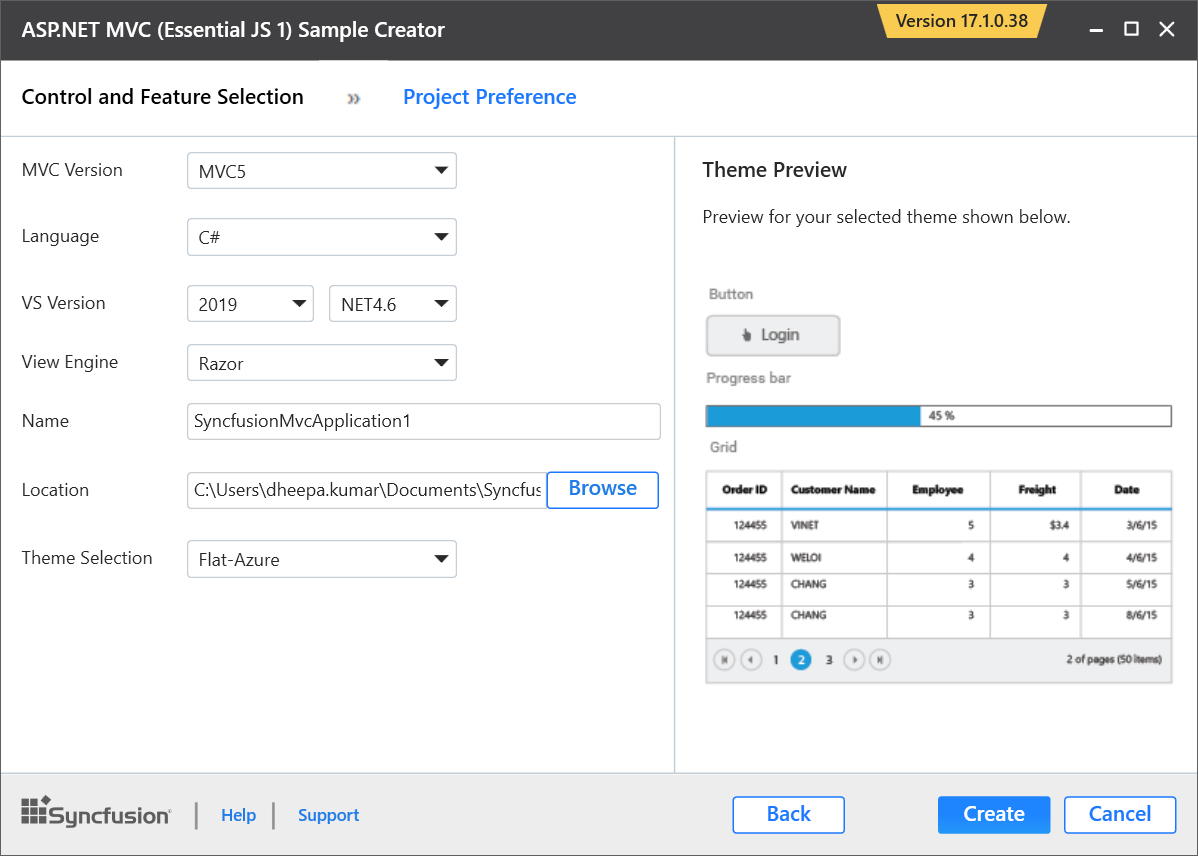The width and height of the screenshot is (1198, 856).
Task: Click the Browse button for location
Action: (x=602, y=489)
